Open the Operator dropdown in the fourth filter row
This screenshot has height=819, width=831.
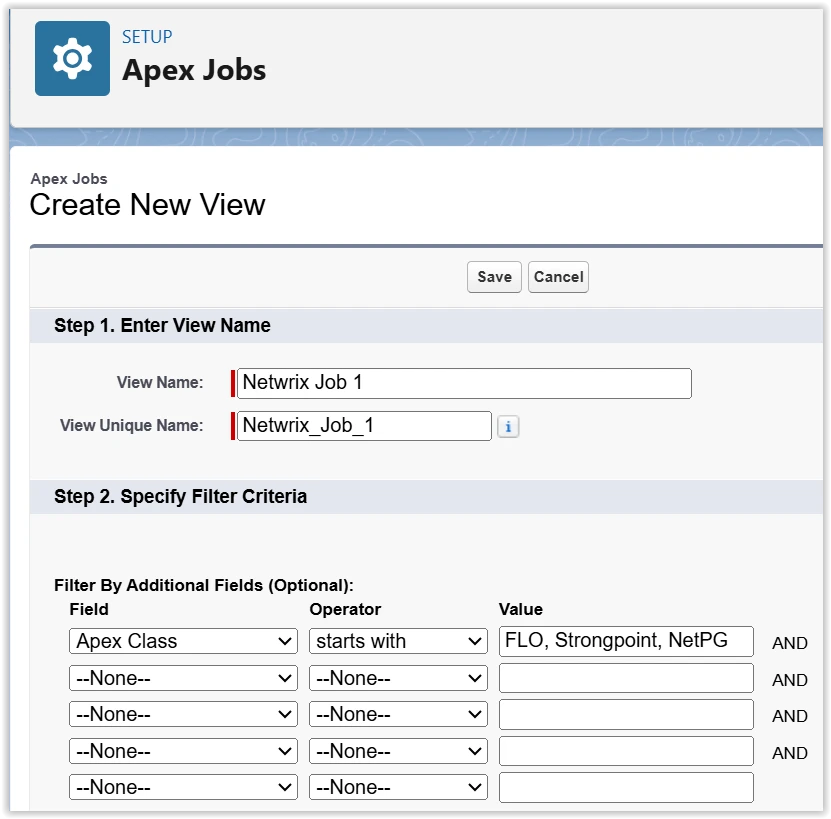coord(398,751)
